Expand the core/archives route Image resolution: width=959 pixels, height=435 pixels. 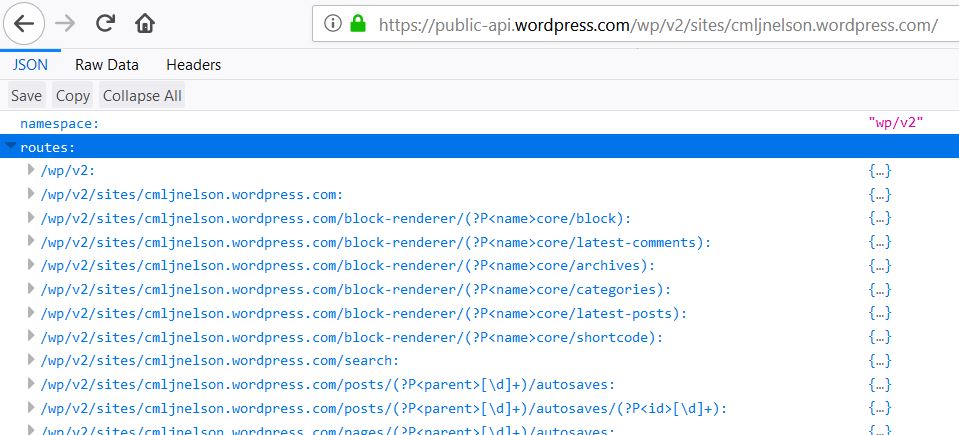point(31,265)
